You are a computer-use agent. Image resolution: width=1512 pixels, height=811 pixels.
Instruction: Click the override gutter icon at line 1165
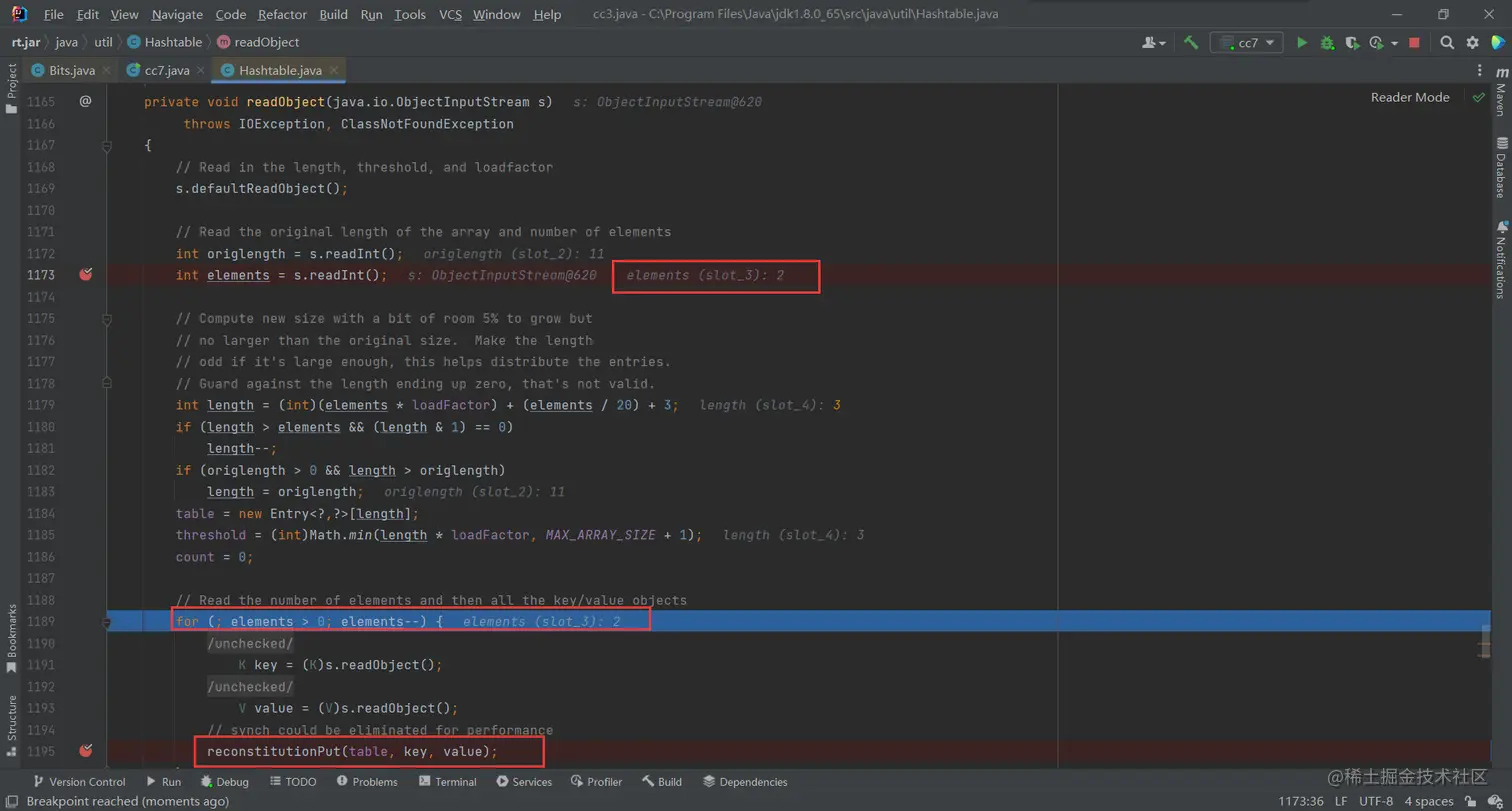[85, 102]
